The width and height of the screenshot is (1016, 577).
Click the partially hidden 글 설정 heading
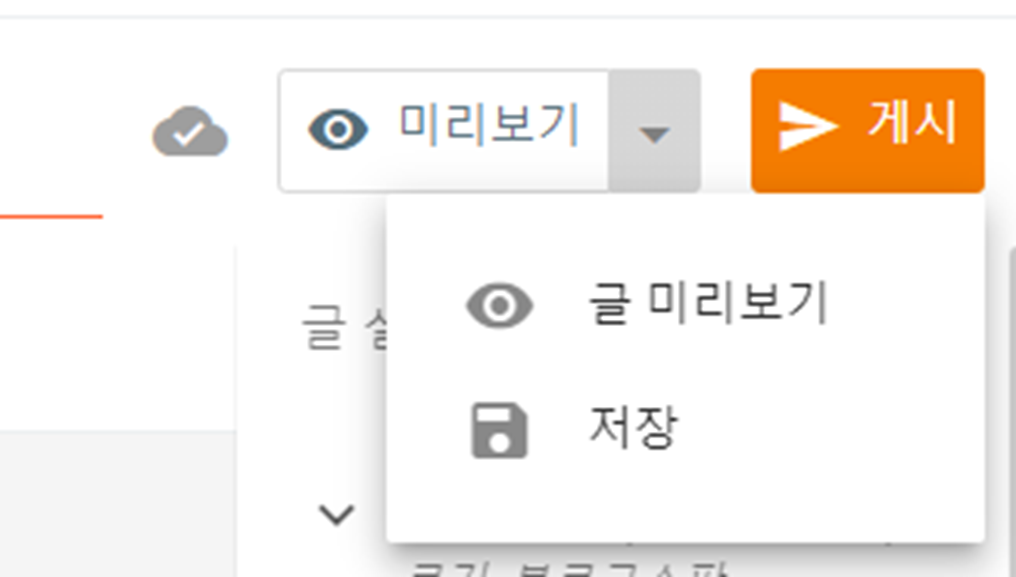344,327
